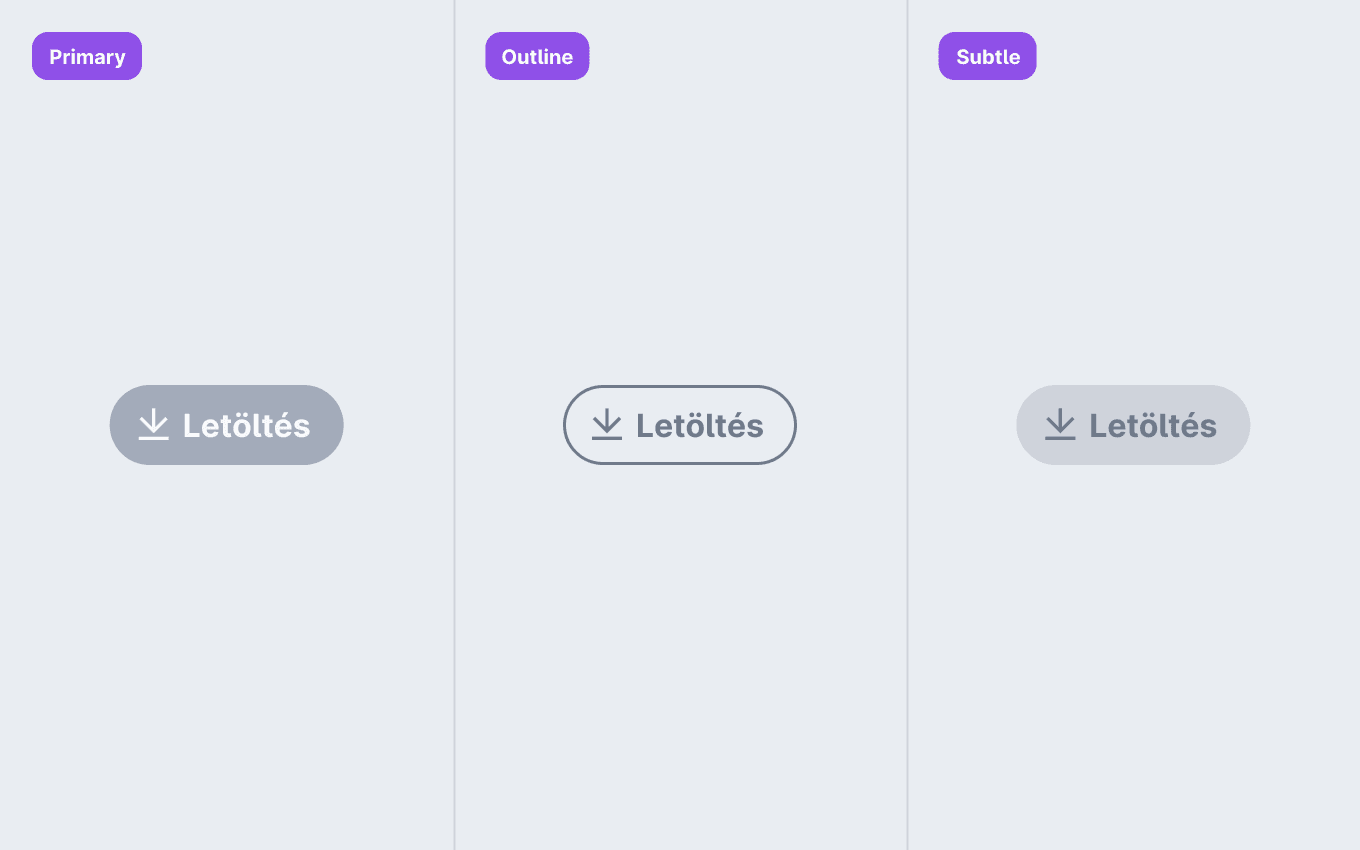This screenshot has height=850, width=1360.
Task: Click the Letöltés text inside the outlined button
Action: [700, 426]
